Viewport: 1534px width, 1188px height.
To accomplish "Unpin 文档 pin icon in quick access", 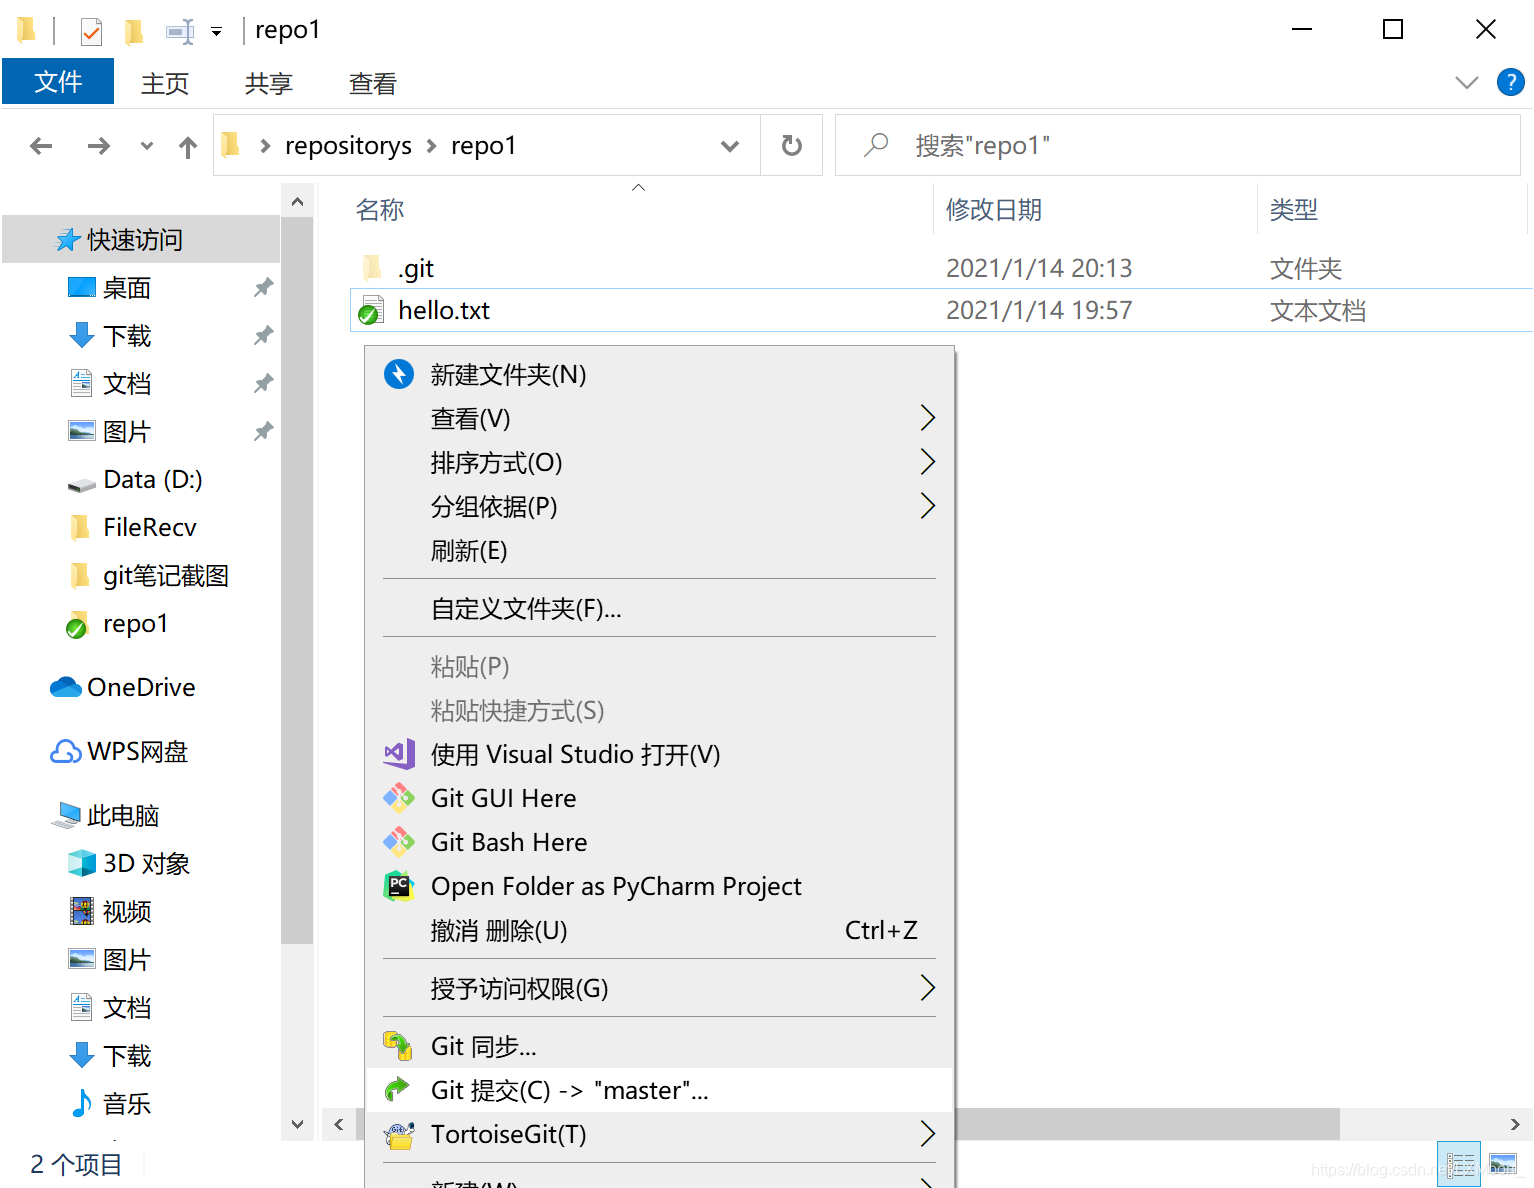I will click(x=263, y=384).
